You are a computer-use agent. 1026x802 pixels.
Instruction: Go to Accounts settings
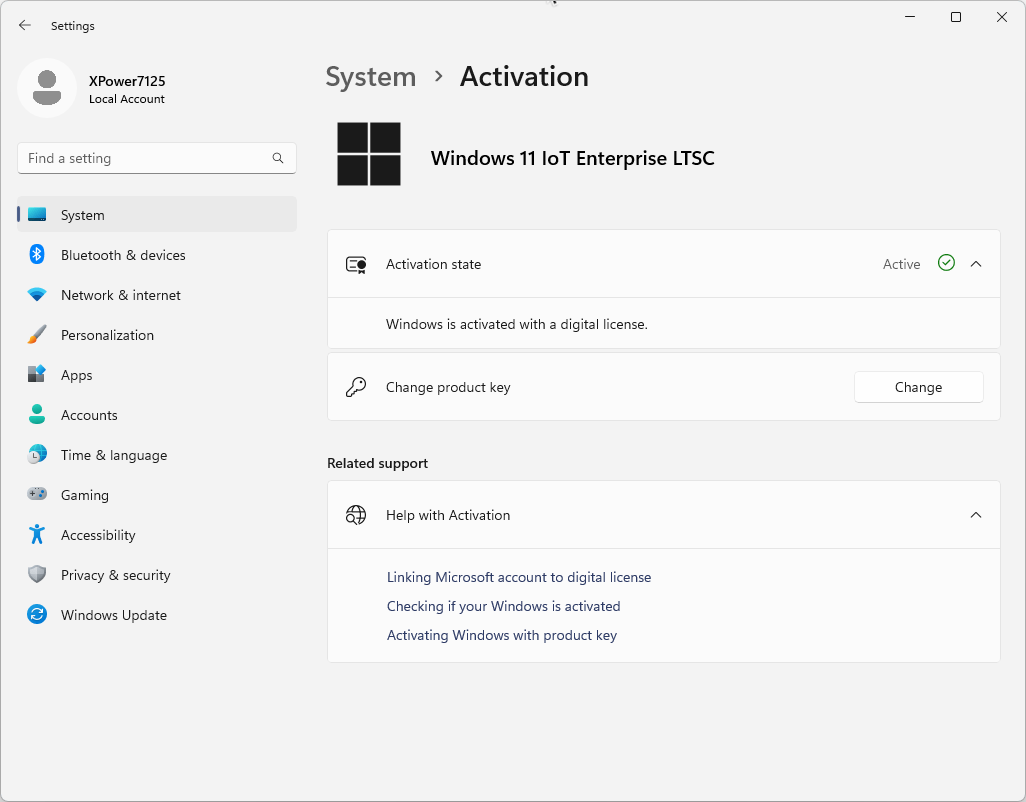pos(89,415)
